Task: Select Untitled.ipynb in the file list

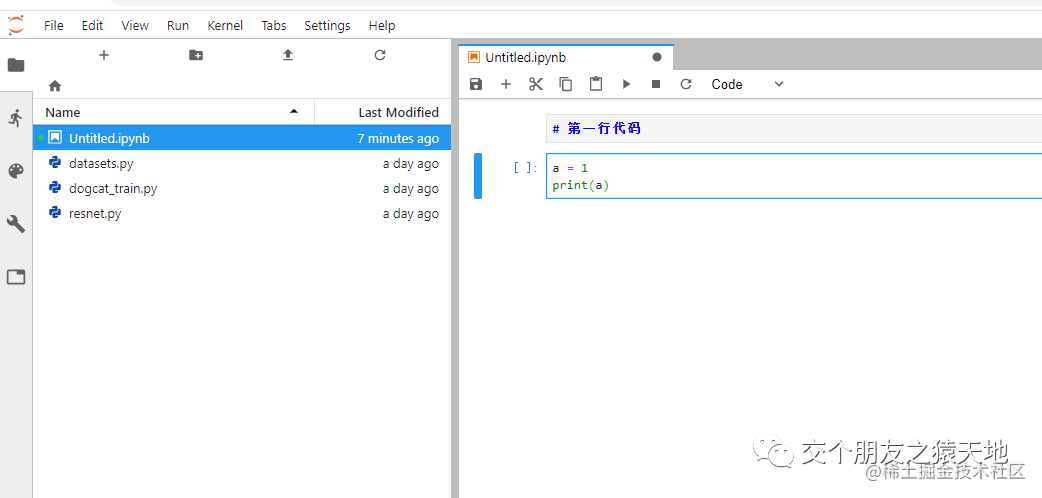Action: point(242,138)
